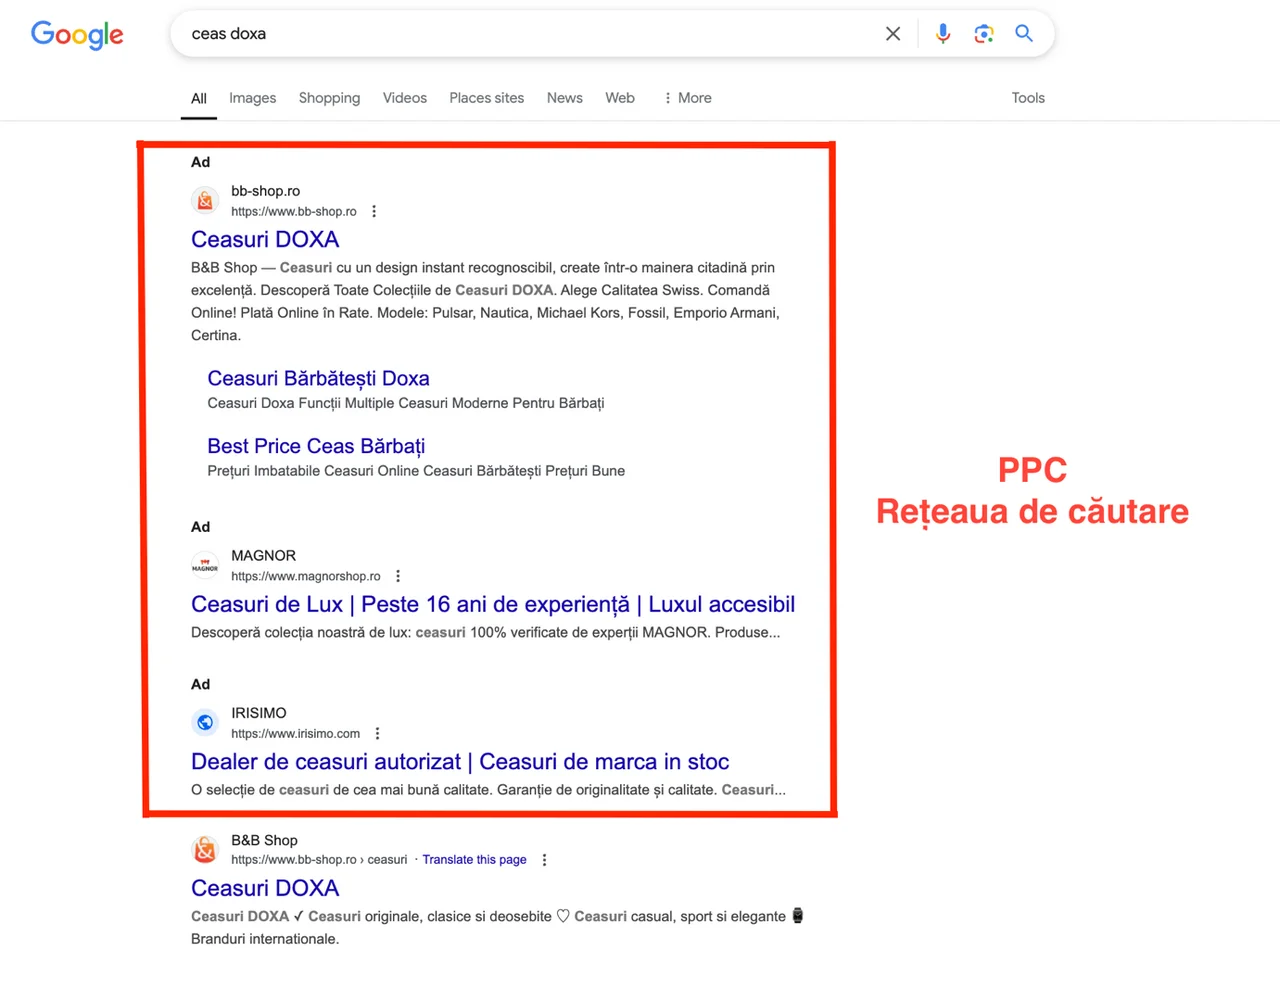The width and height of the screenshot is (1280, 987).
Task: Go to the News tab
Action: pyautogui.click(x=564, y=98)
